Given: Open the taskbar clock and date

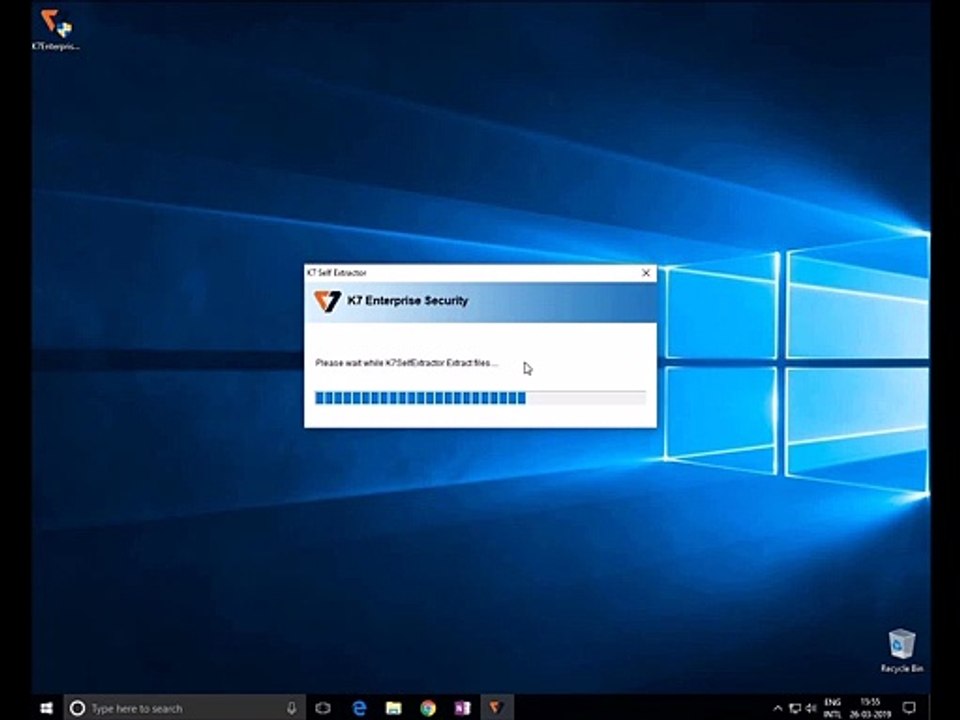Looking at the screenshot, I should pos(869,708).
